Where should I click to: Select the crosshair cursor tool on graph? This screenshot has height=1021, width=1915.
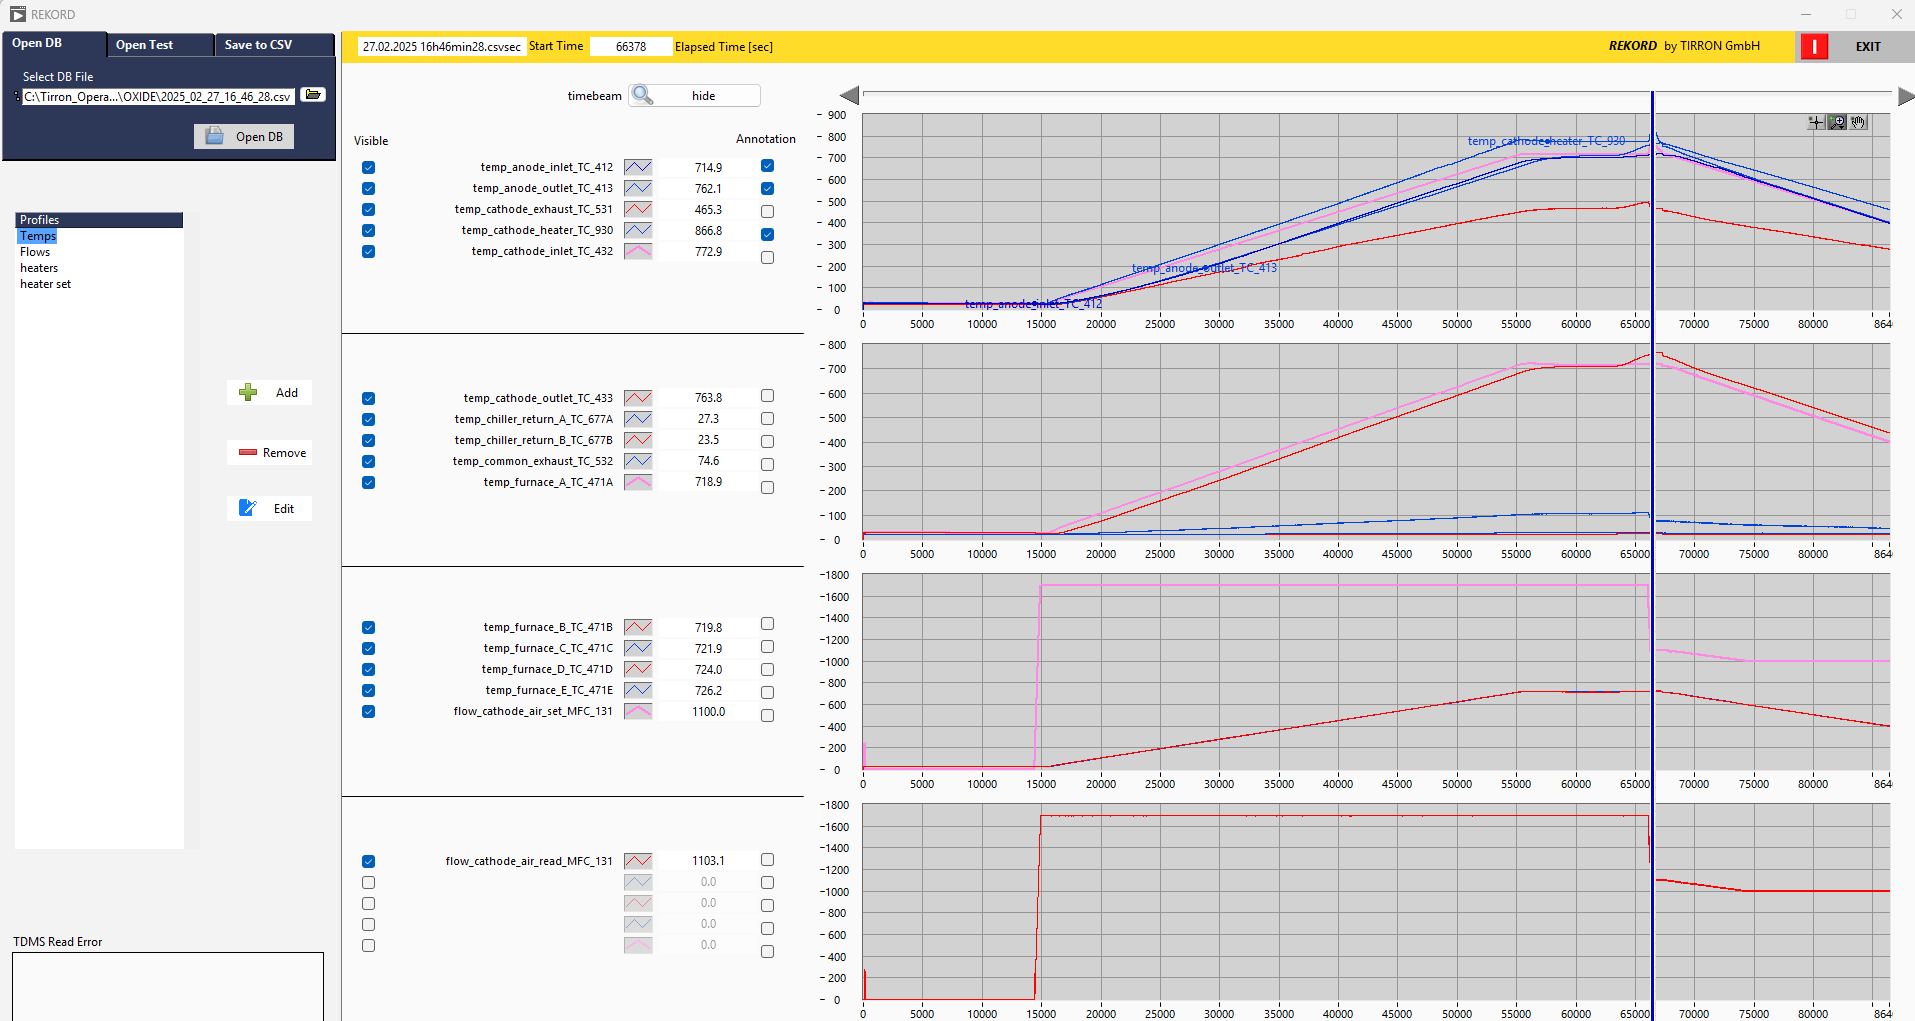coord(1816,123)
